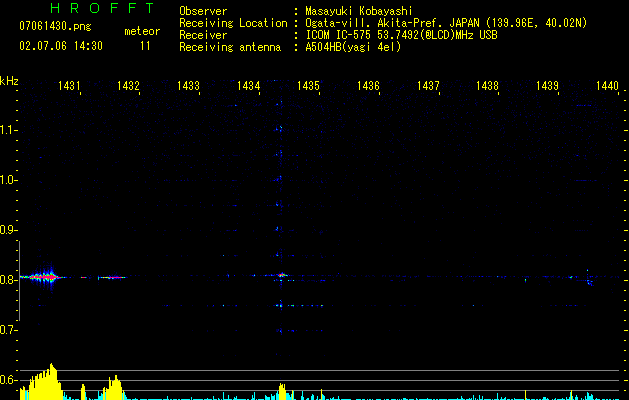Screen dimensions: 629x400
Task: Click the meteor count value 11
Action: [x=145, y=46]
